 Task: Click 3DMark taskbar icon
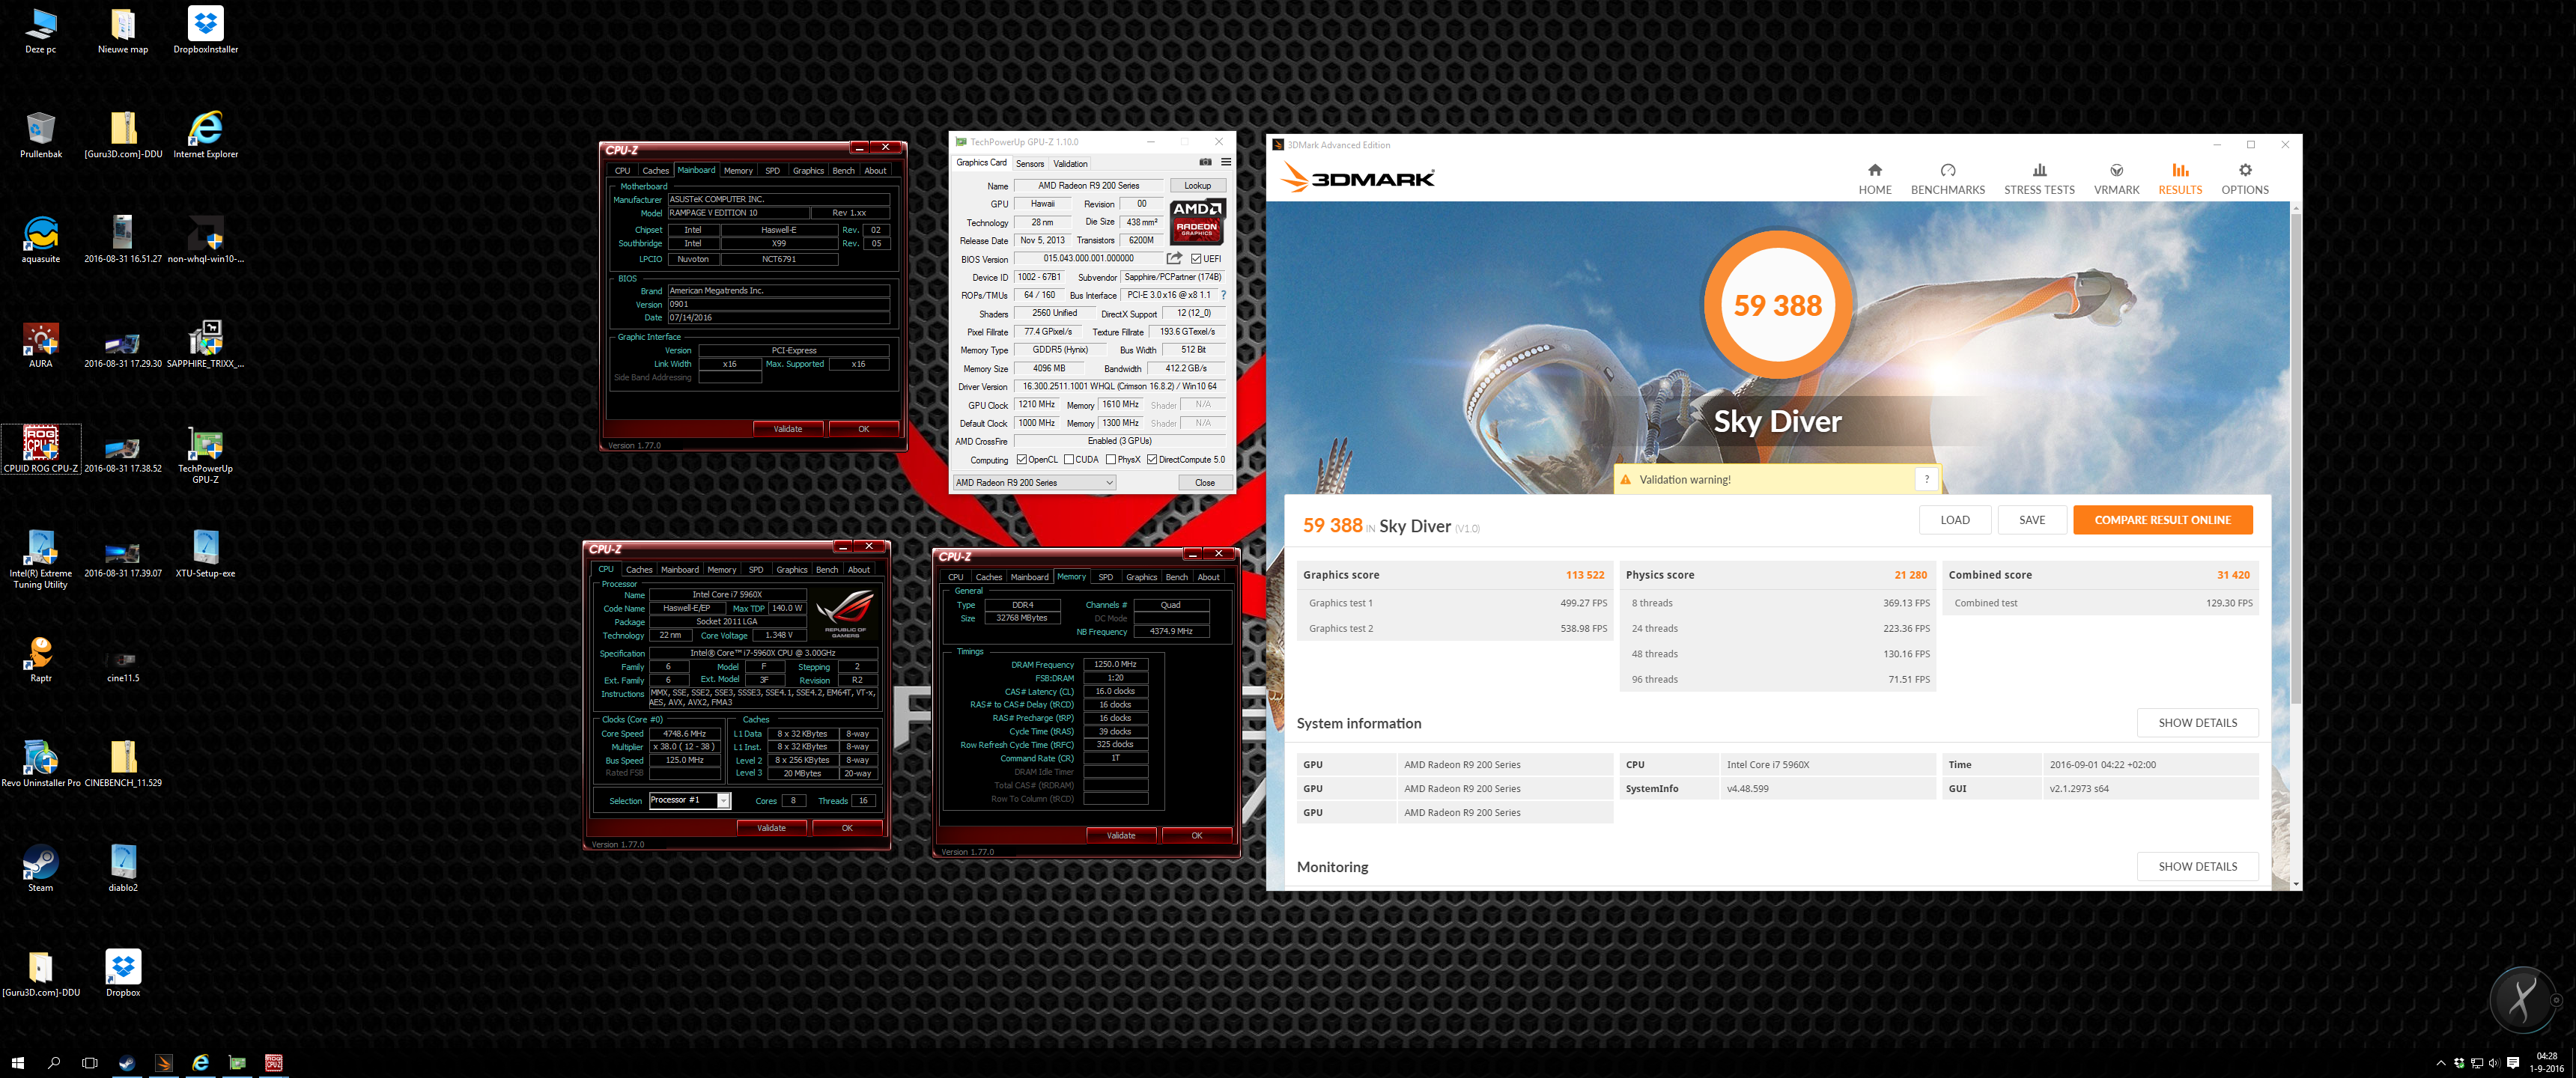tap(164, 1062)
